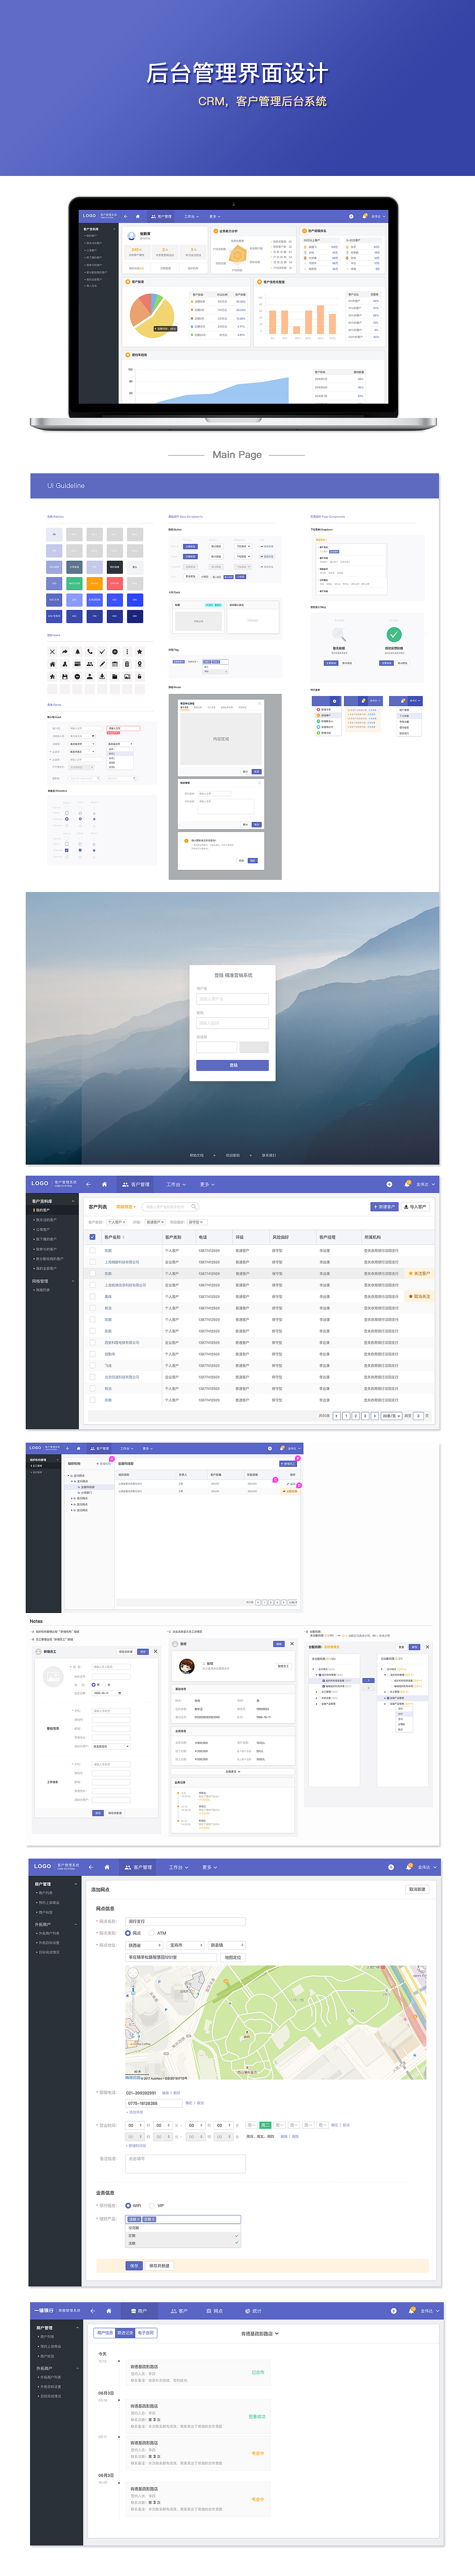Click plus icon in customer list screen header
Viewport: 475px width, 2576px height.
click(x=390, y=1184)
